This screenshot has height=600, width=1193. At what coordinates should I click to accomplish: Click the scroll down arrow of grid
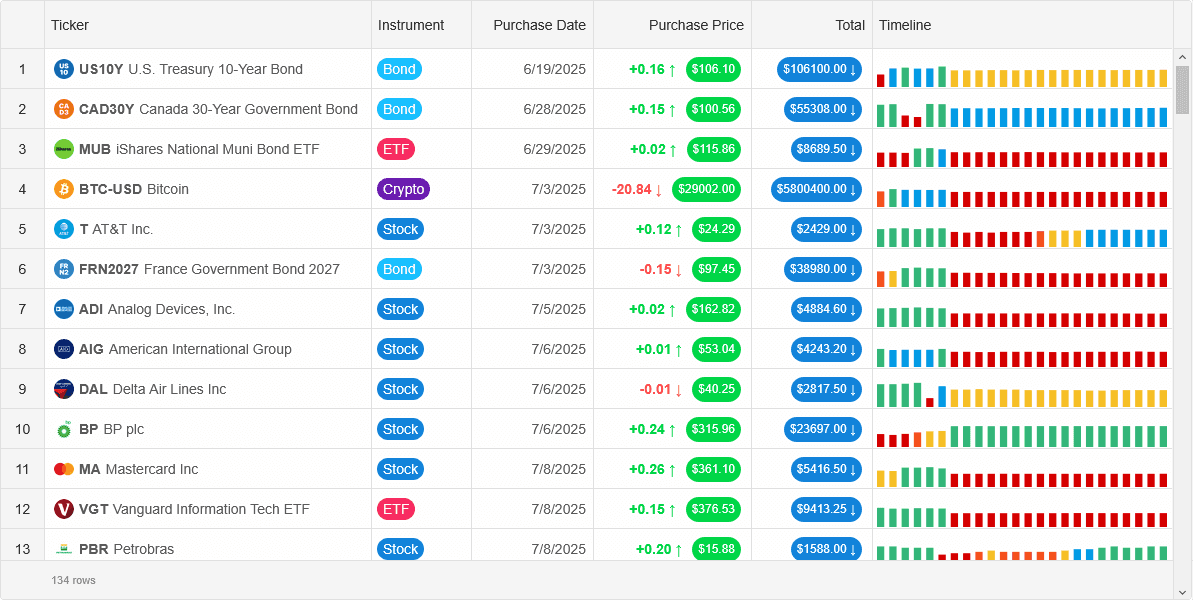(x=1182, y=591)
